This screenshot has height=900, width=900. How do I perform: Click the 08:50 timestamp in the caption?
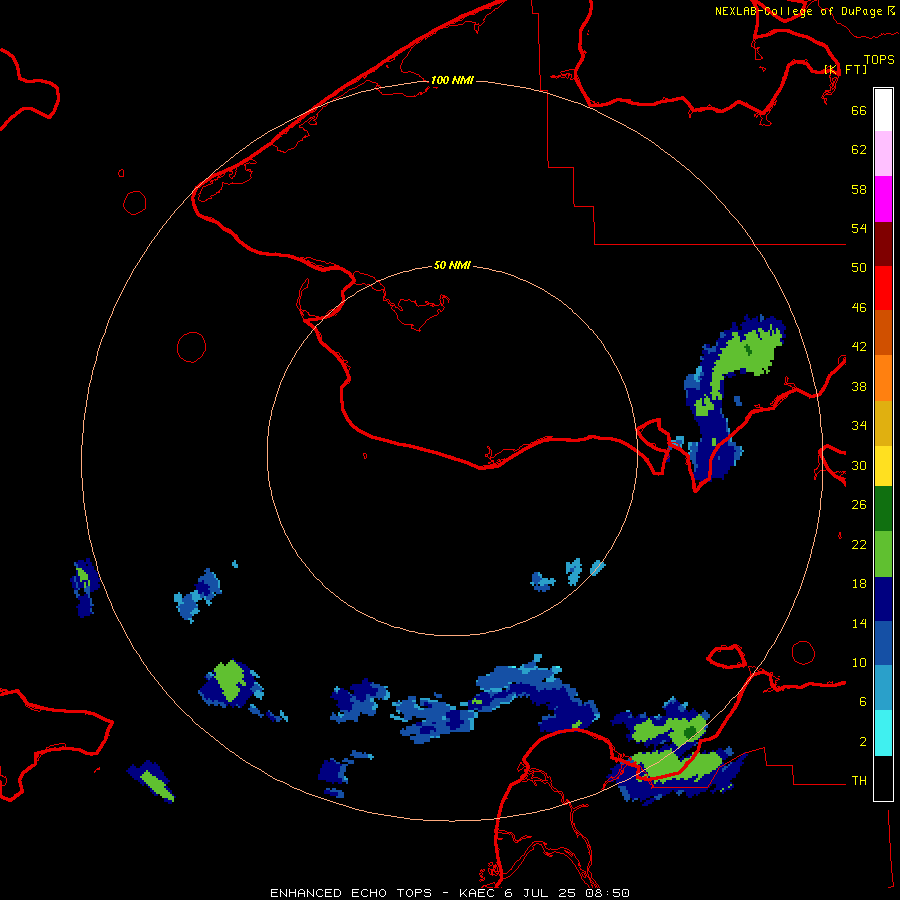607,893
